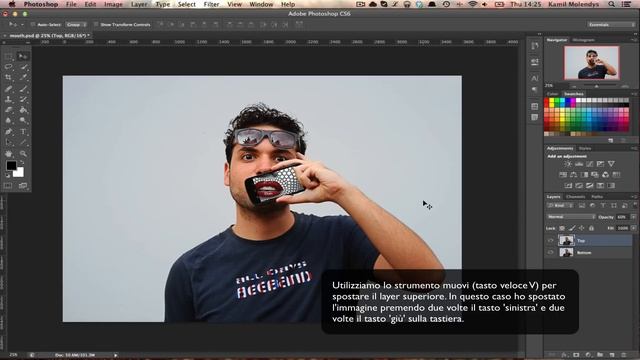Select the Lasso tool
640x360 pixels.
point(9,67)
